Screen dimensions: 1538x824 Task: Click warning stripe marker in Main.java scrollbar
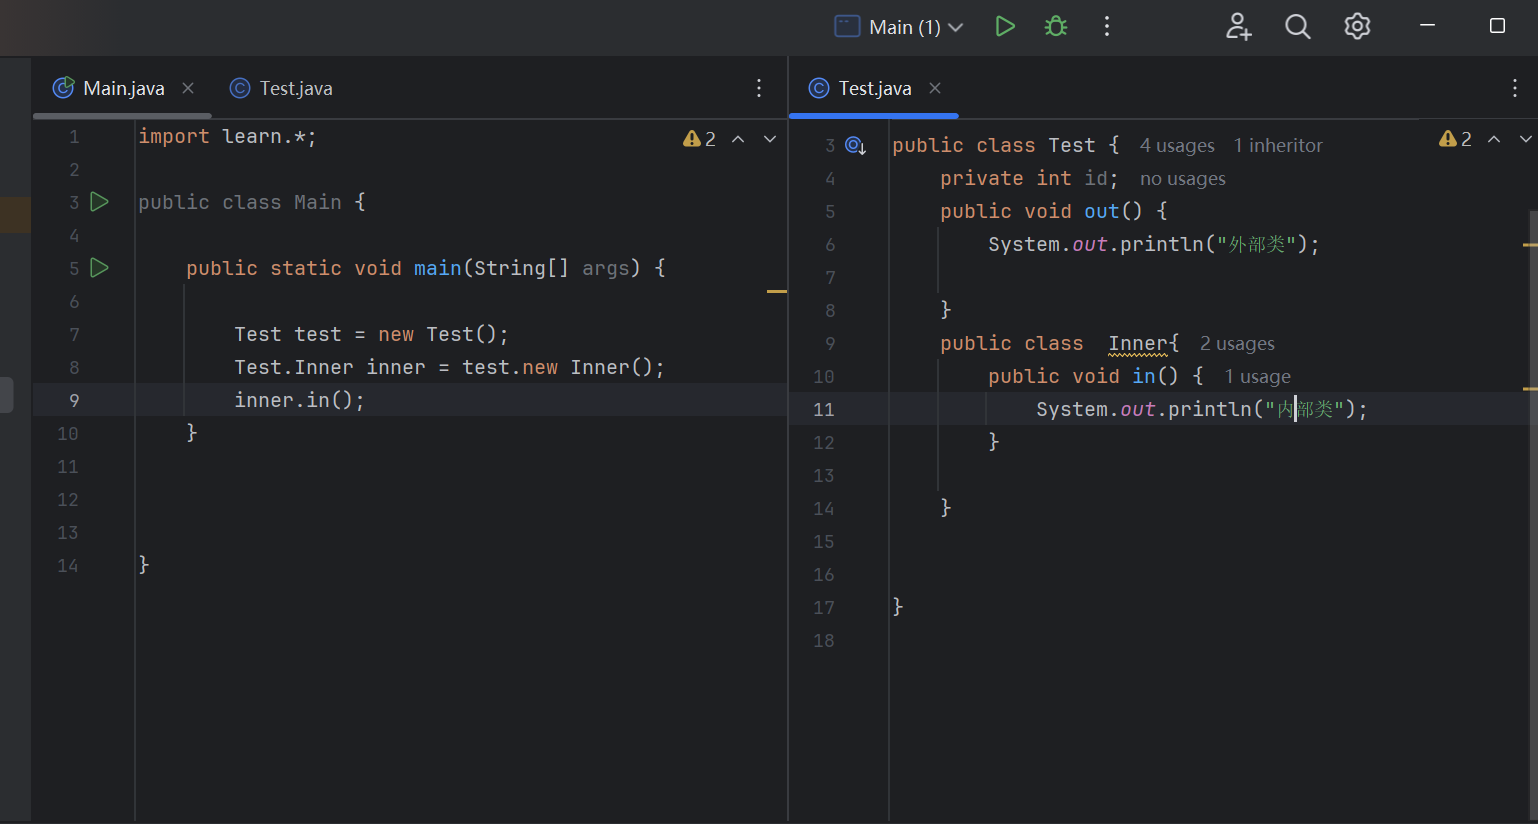[x=777, y=291]
